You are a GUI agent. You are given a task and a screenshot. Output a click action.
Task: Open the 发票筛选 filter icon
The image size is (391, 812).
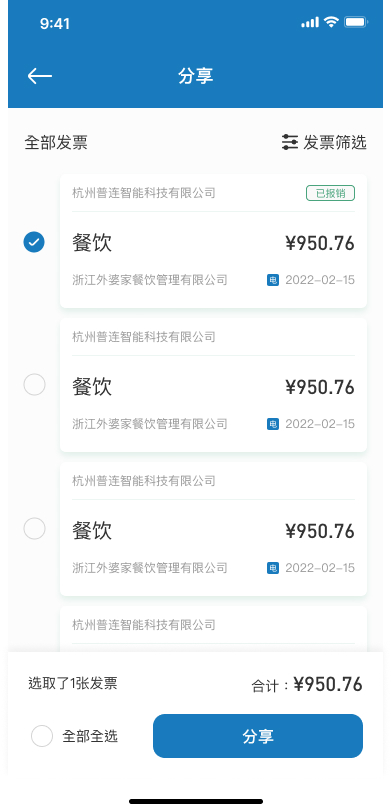[x=289, y=142]
